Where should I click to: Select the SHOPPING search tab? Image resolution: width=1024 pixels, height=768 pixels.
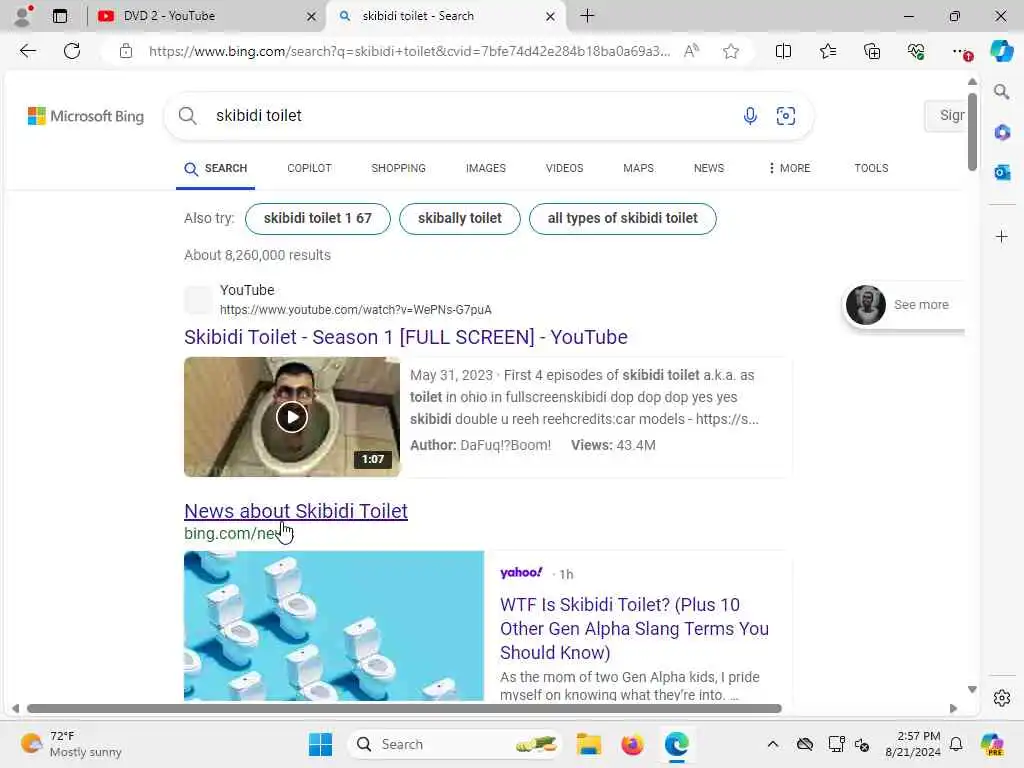tap(398, 168)
